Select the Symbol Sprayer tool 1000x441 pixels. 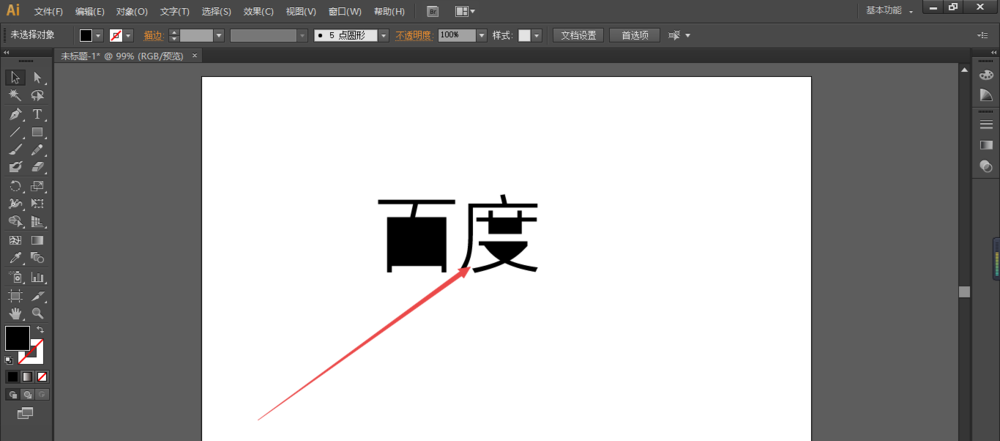pos(15,277)
